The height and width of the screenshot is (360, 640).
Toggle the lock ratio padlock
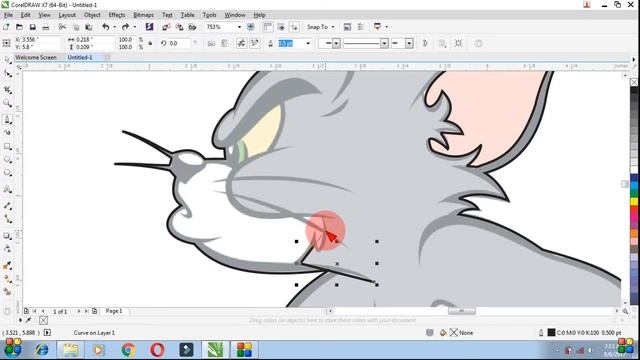pyautogui.click(x=151, y=43)
